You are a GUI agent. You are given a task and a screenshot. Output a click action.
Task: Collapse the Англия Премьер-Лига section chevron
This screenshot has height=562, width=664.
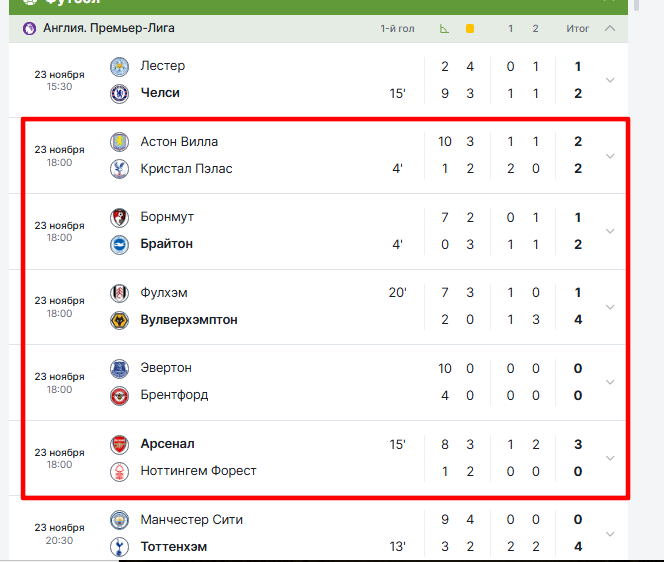coord(610,28)
